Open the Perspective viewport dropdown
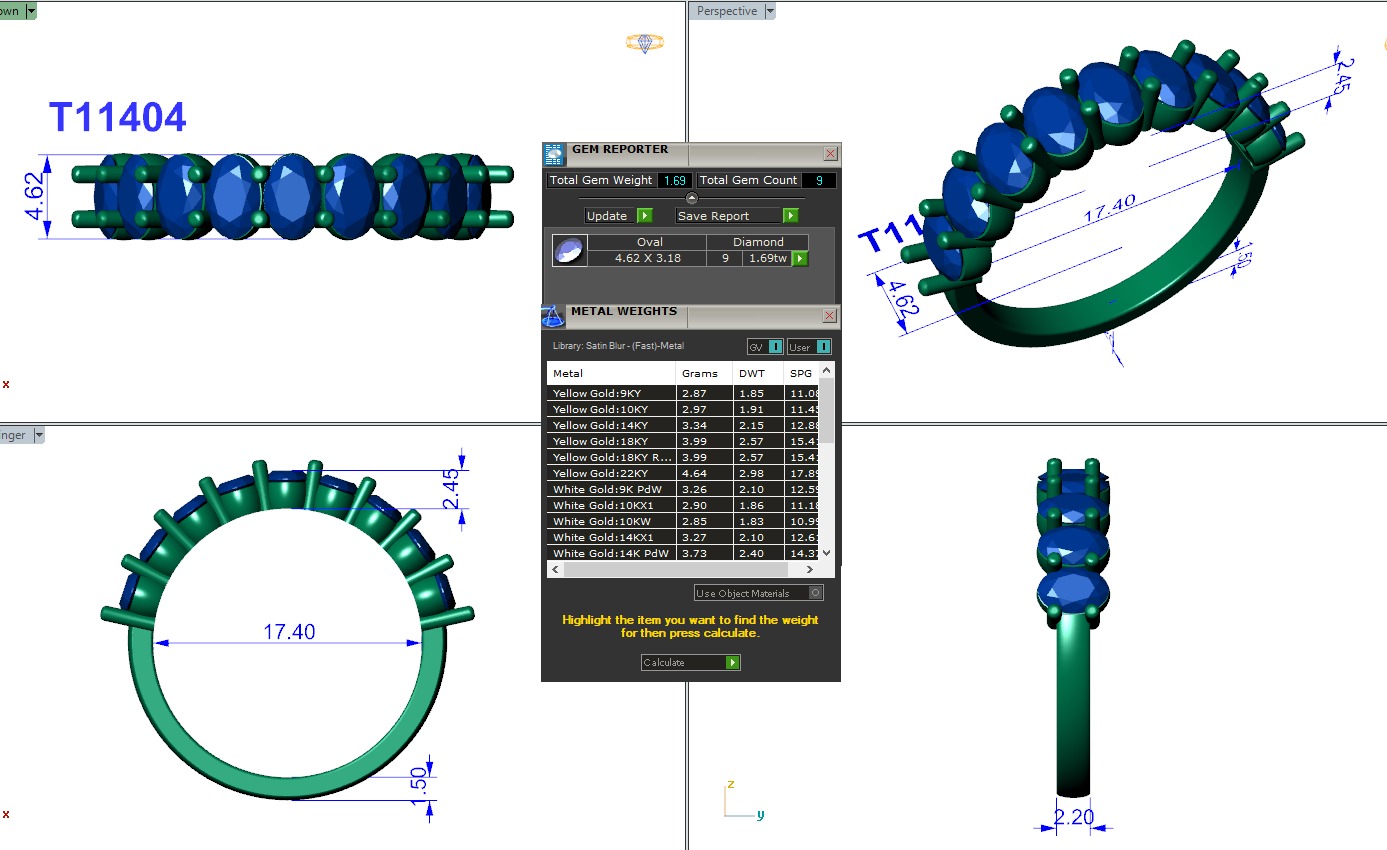Viewport: 1387px width, 850px height. pyautogui.click(x=769, y=11)
